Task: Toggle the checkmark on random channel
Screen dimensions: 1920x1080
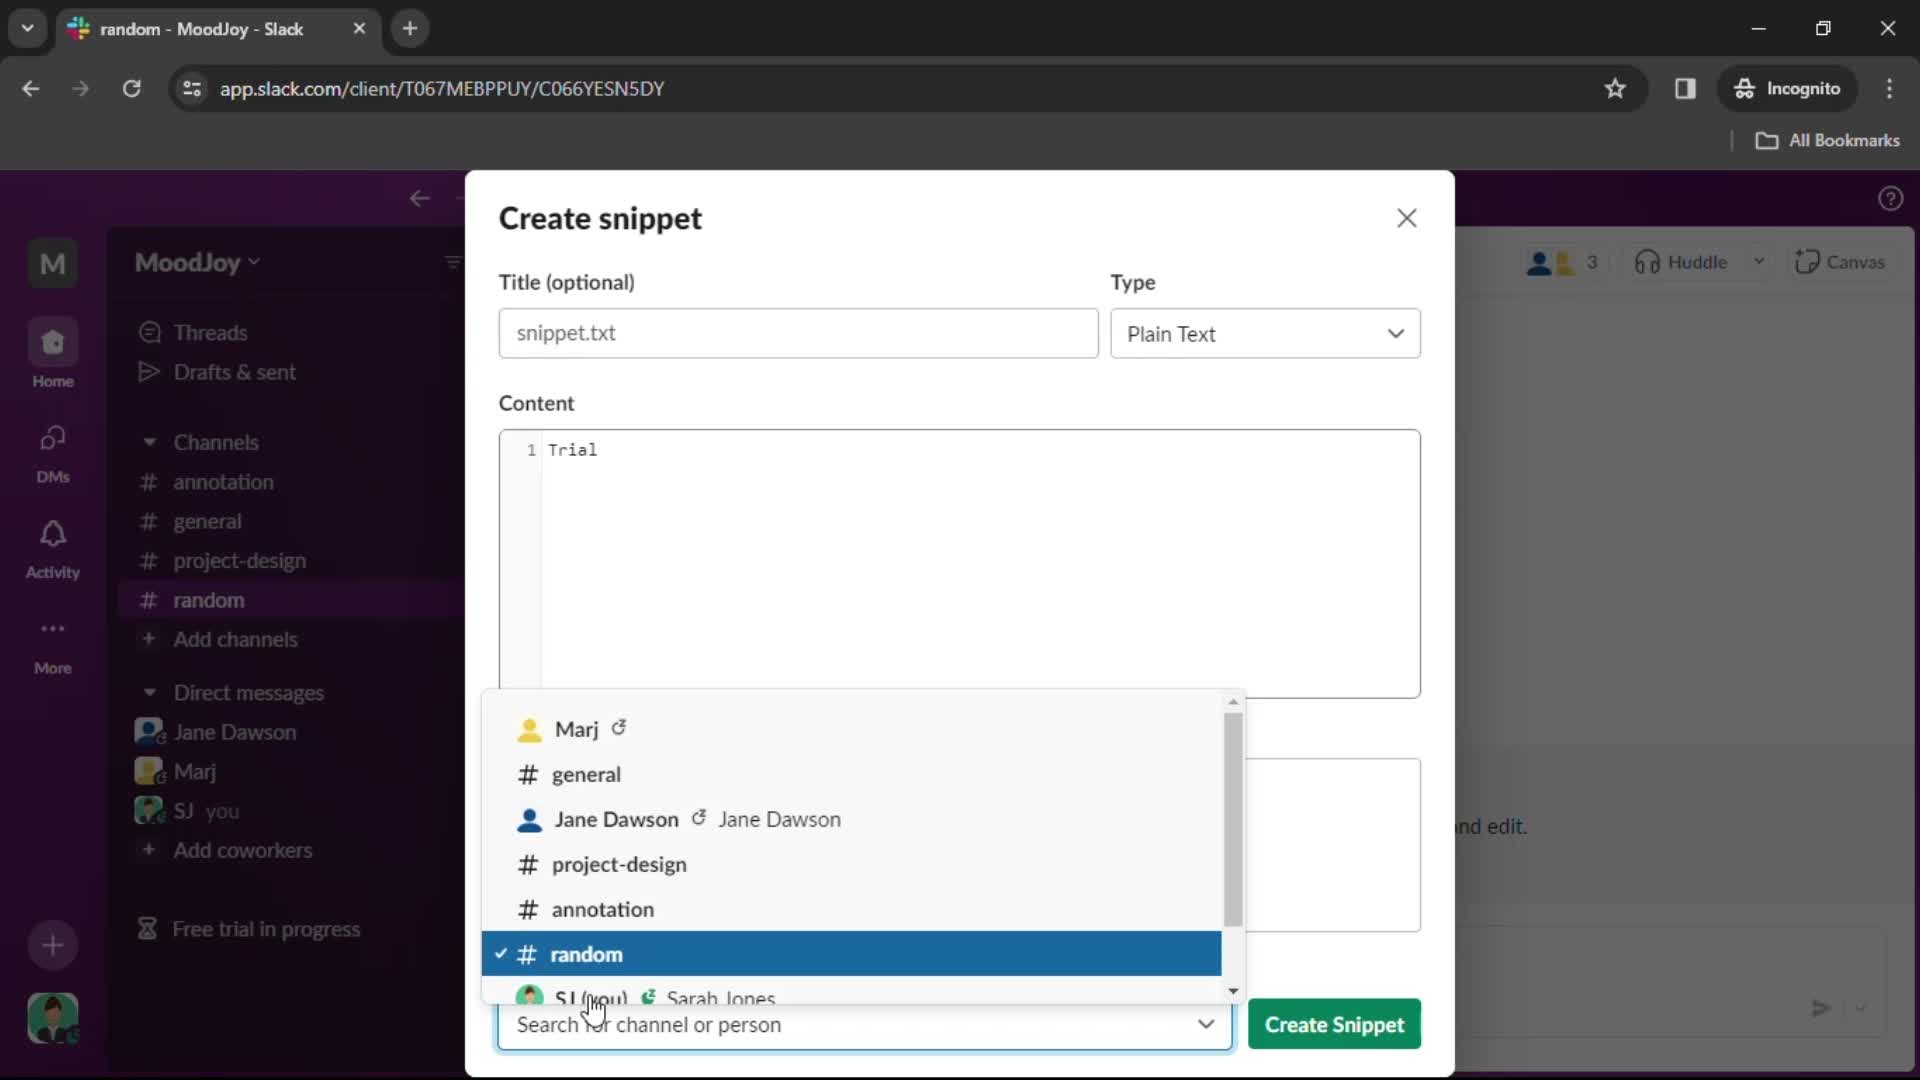Action: 500,953
